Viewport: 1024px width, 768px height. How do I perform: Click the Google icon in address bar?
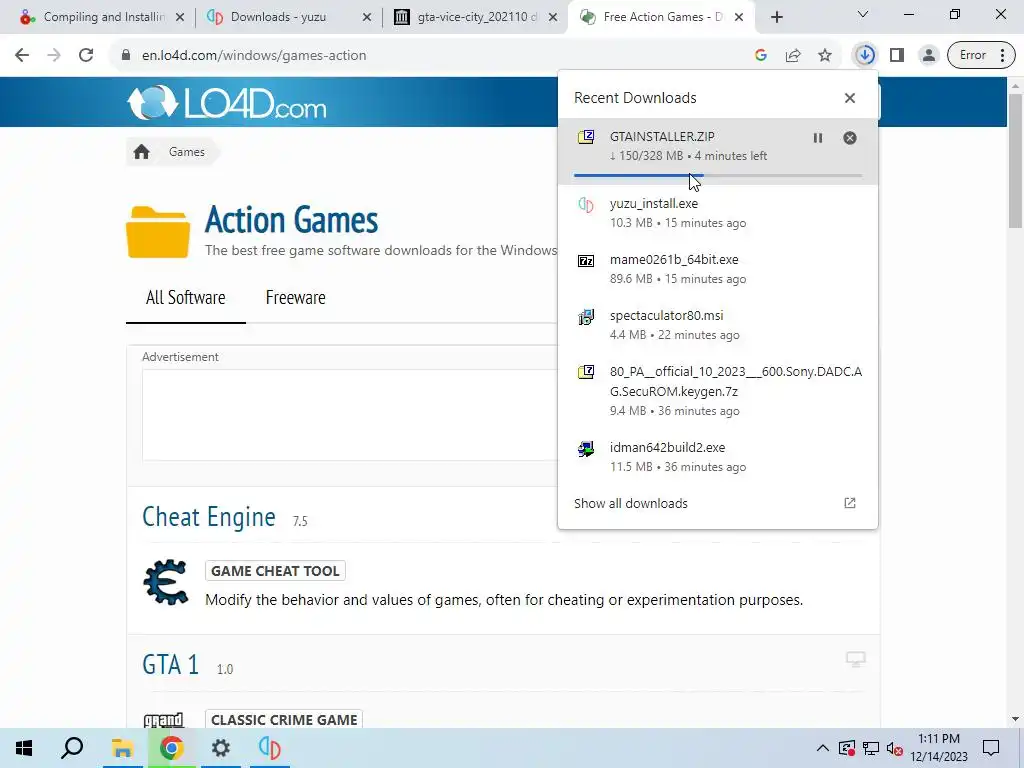point(761,56)
